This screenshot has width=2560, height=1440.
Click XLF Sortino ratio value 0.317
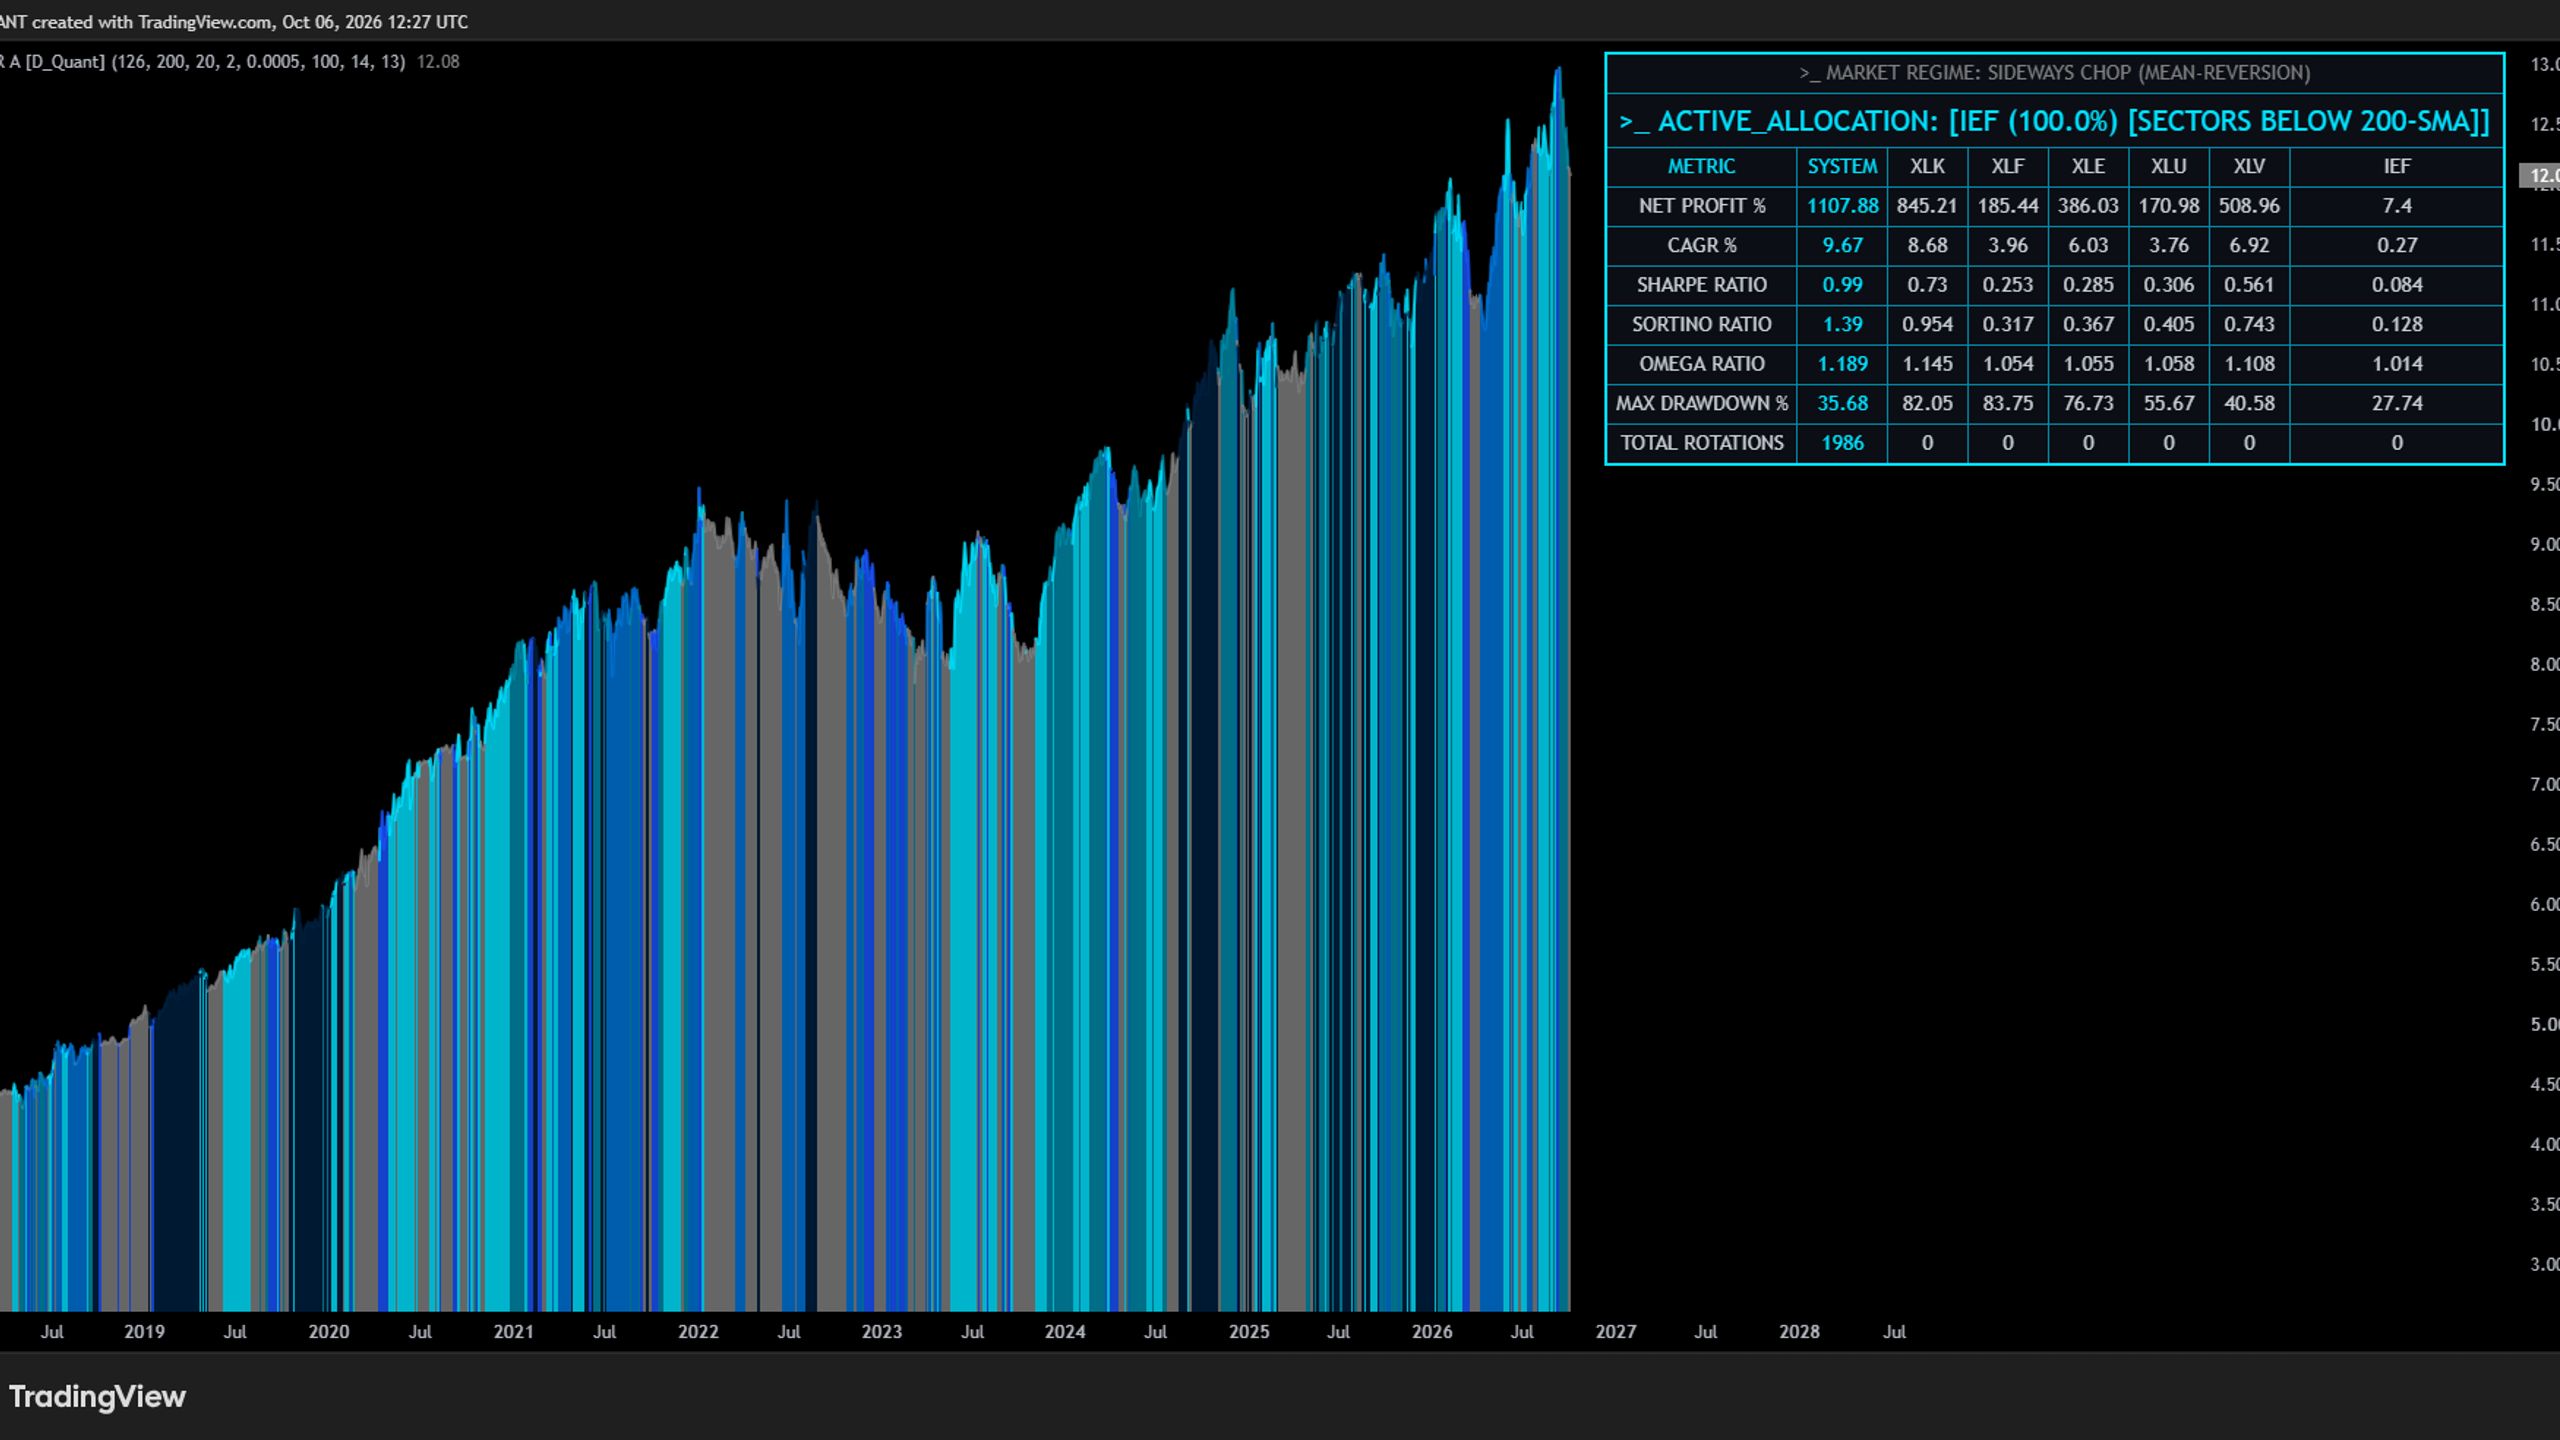[2007, 324]
